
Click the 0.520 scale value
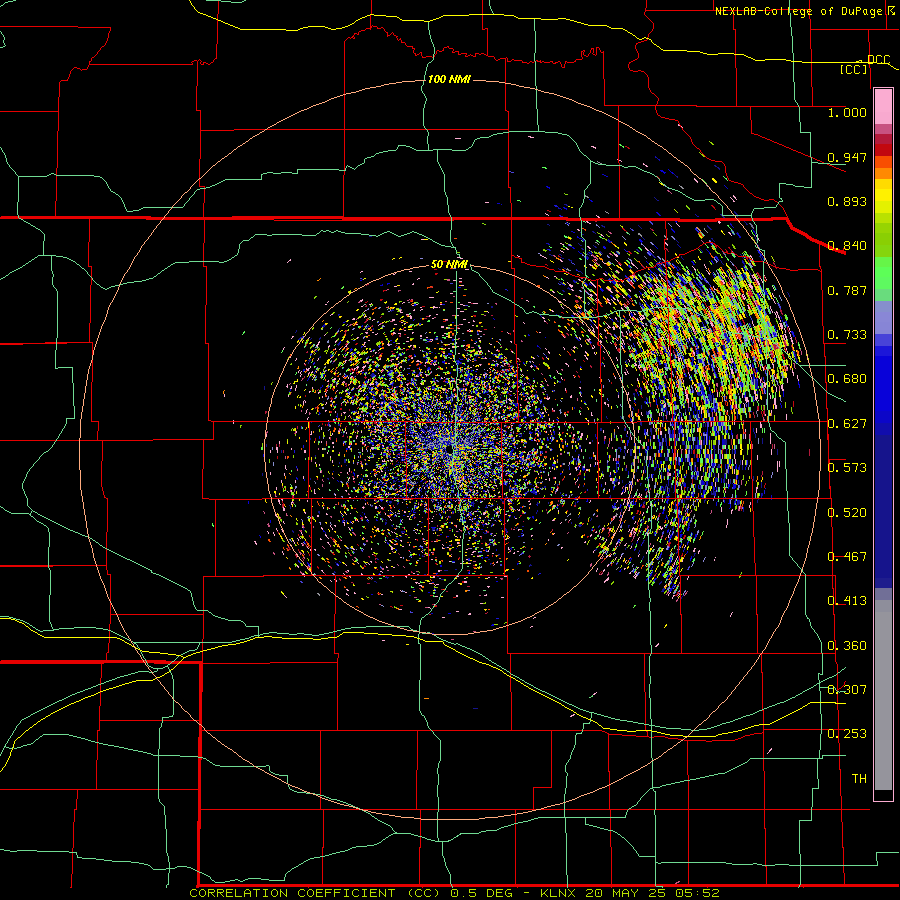click(847, 512)
